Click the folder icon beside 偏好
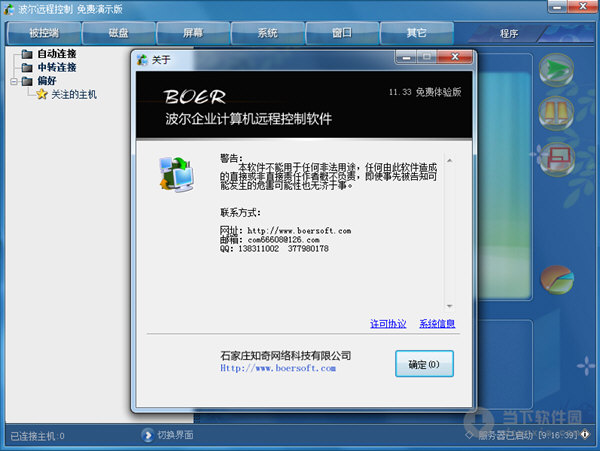This screenshot has height=451, width=600. coord(27,81)
